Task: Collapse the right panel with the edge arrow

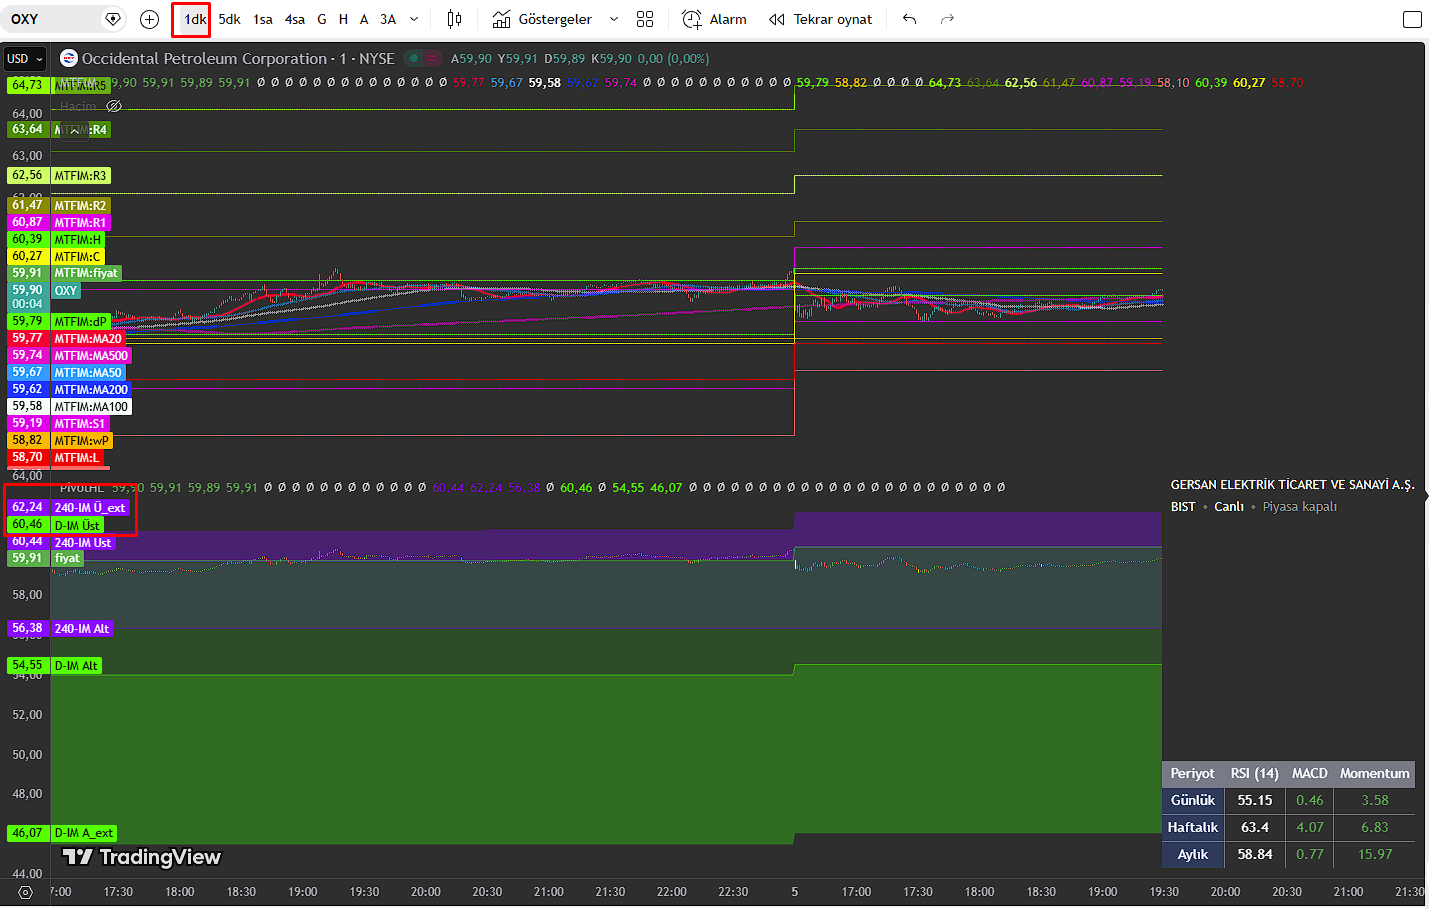Action: (1424, 497)
